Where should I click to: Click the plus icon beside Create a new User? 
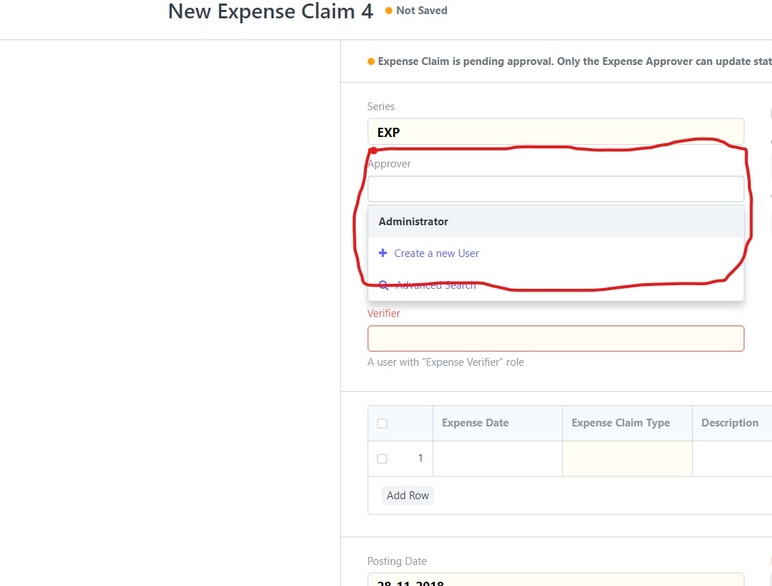[x=383, y=253]
